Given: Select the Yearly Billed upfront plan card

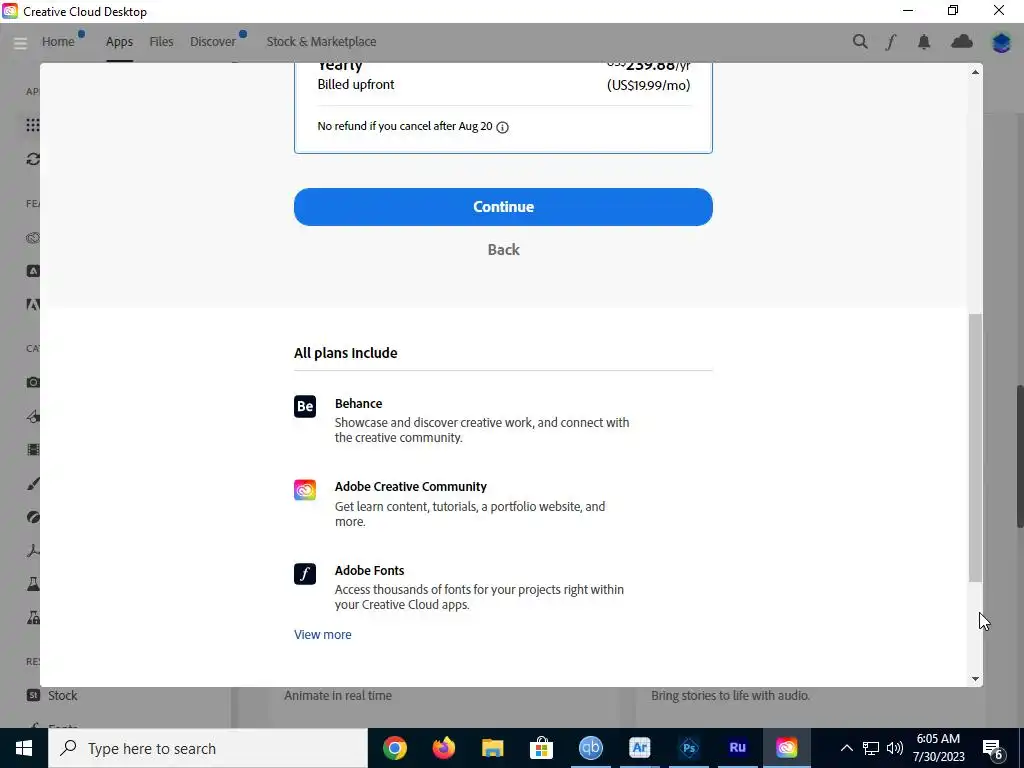Looking at the screenshot, I should coord(503,108).
